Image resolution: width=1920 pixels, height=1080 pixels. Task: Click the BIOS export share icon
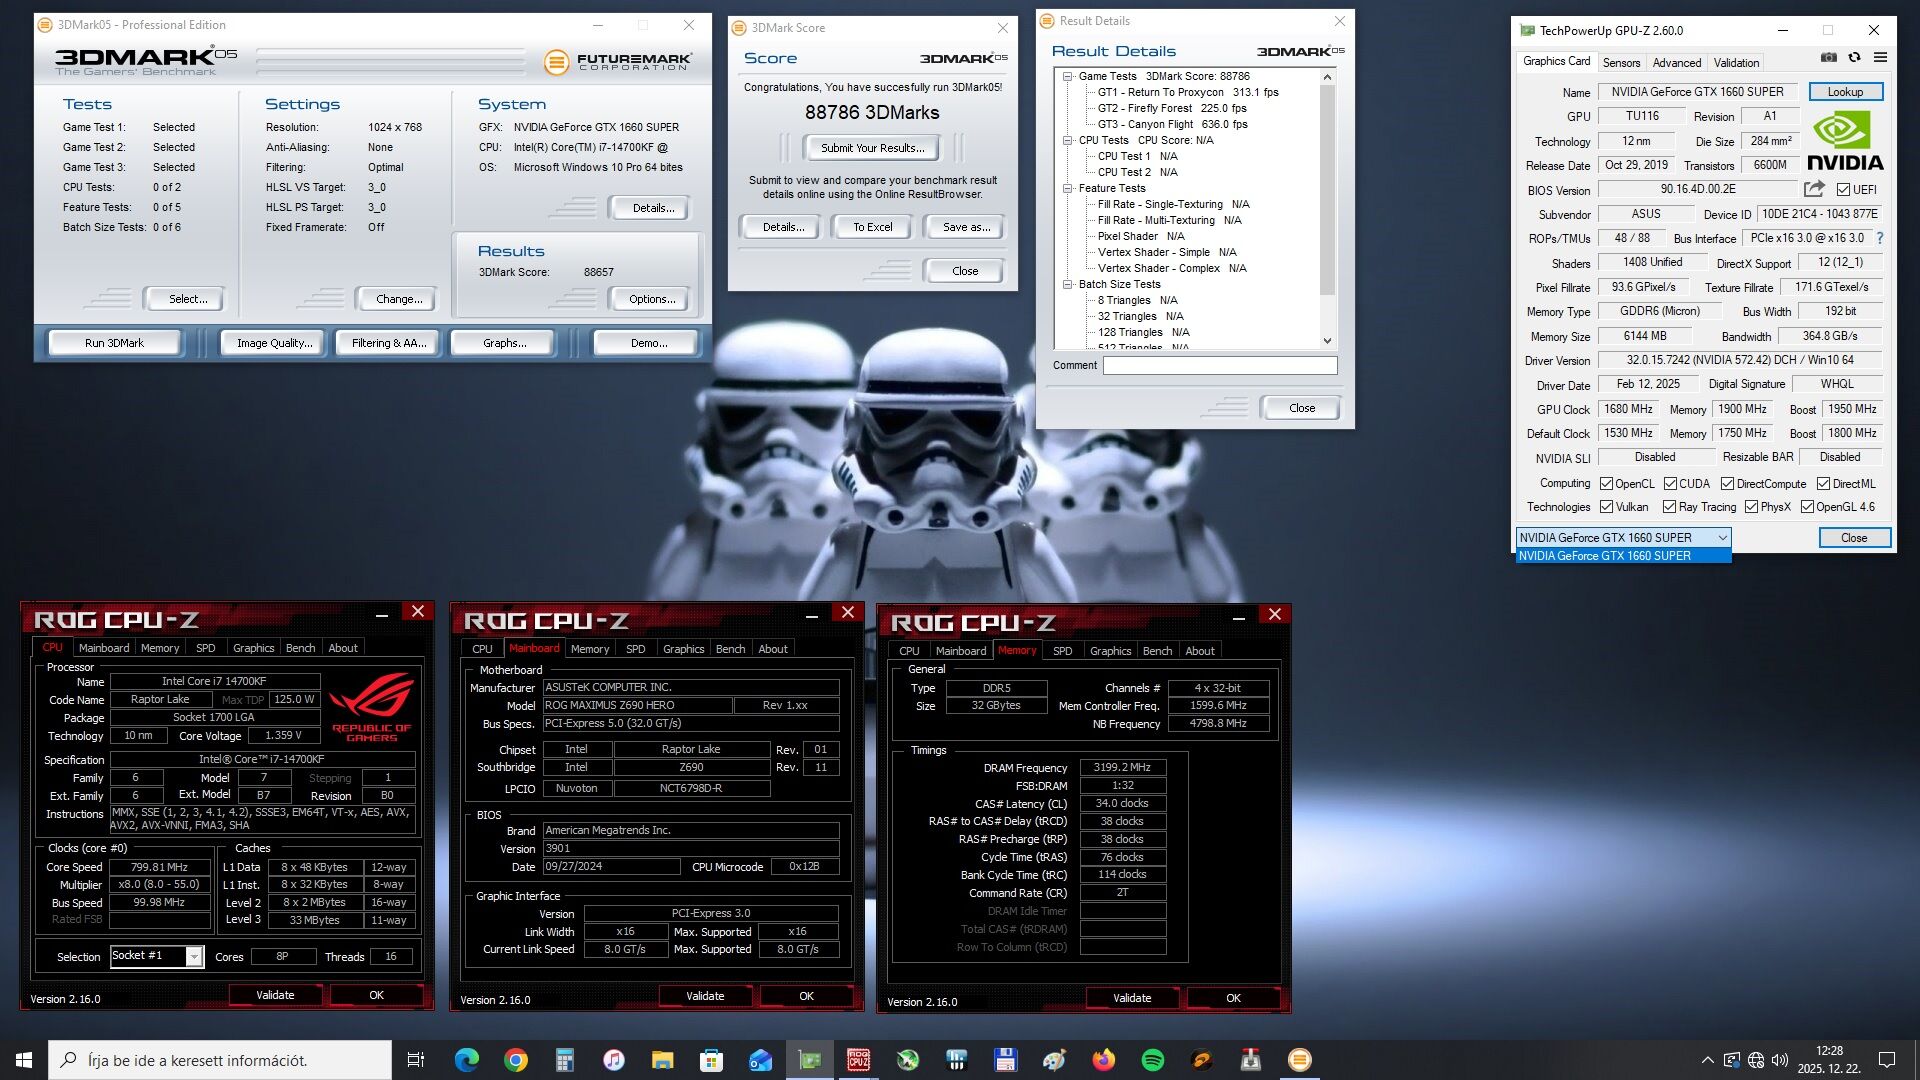pos(1814,189)
